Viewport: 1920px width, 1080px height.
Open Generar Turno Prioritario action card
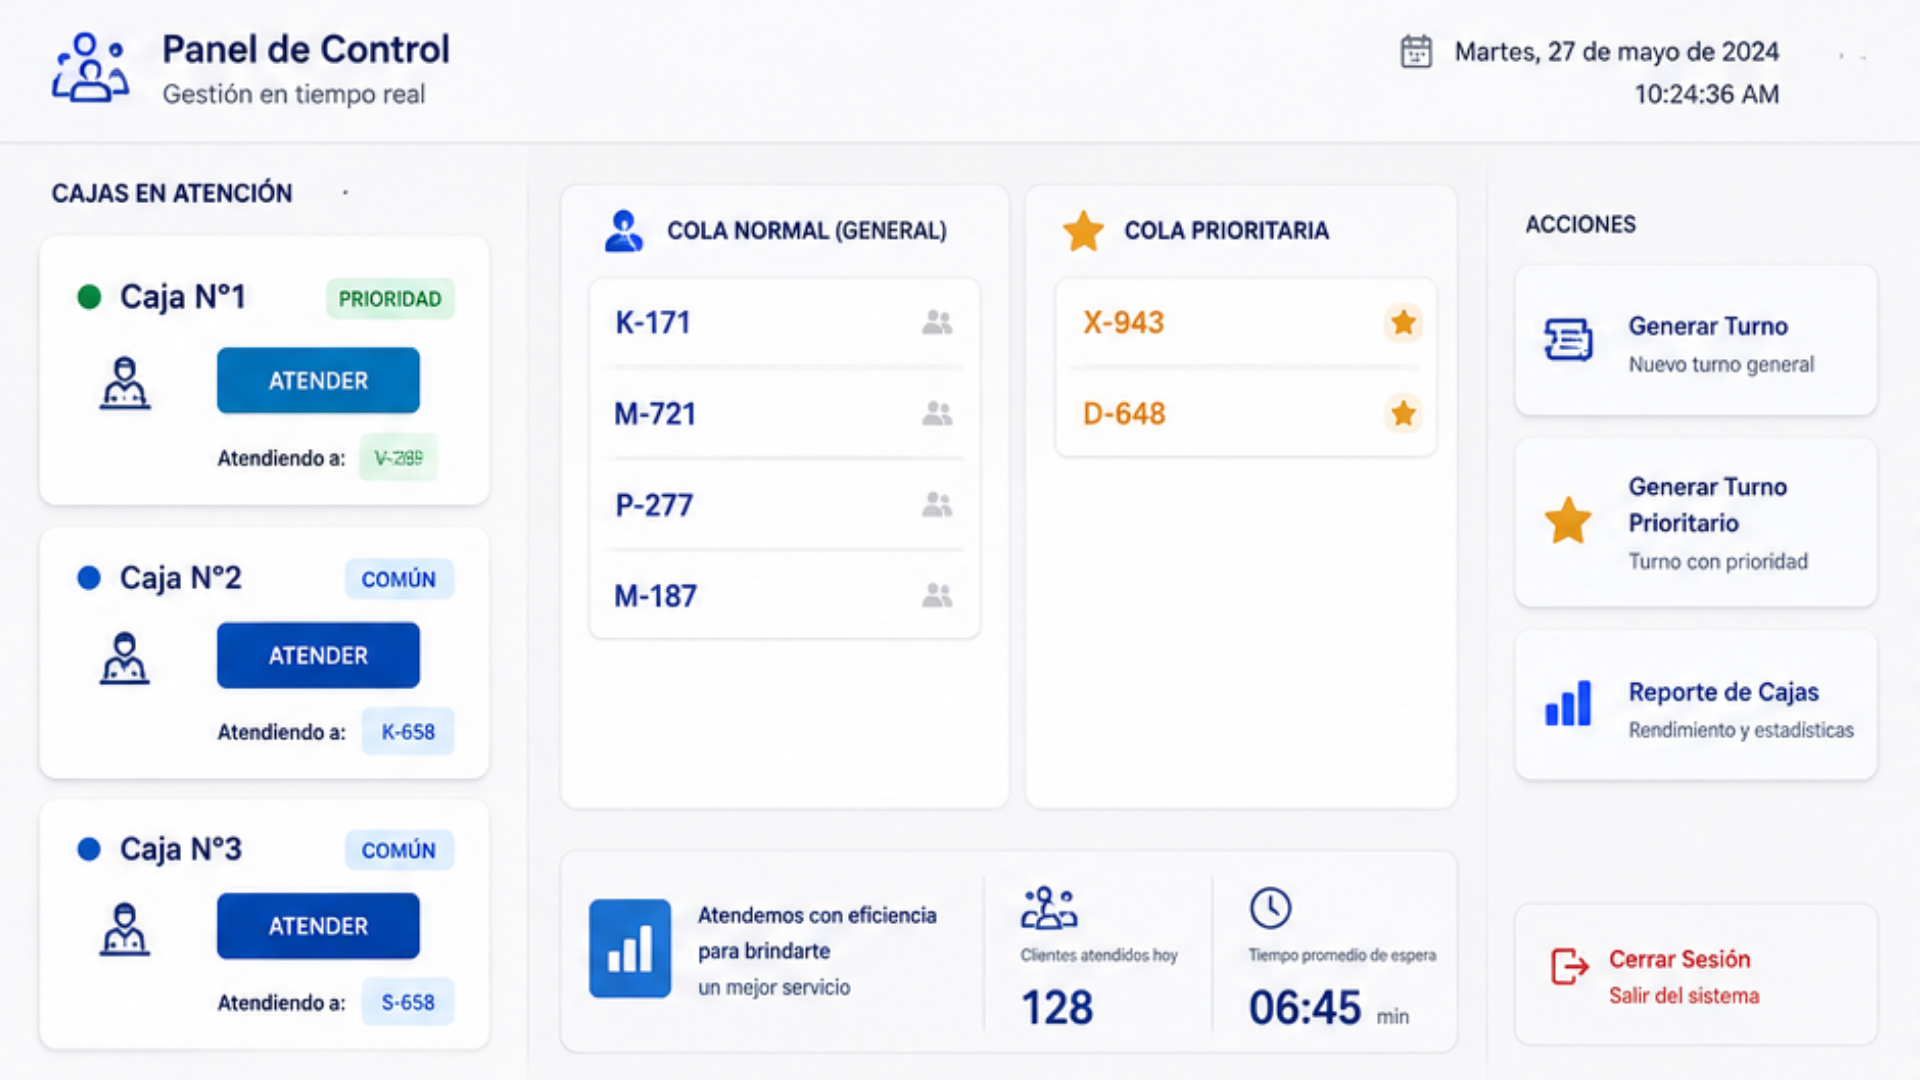tap(1696, 522)
